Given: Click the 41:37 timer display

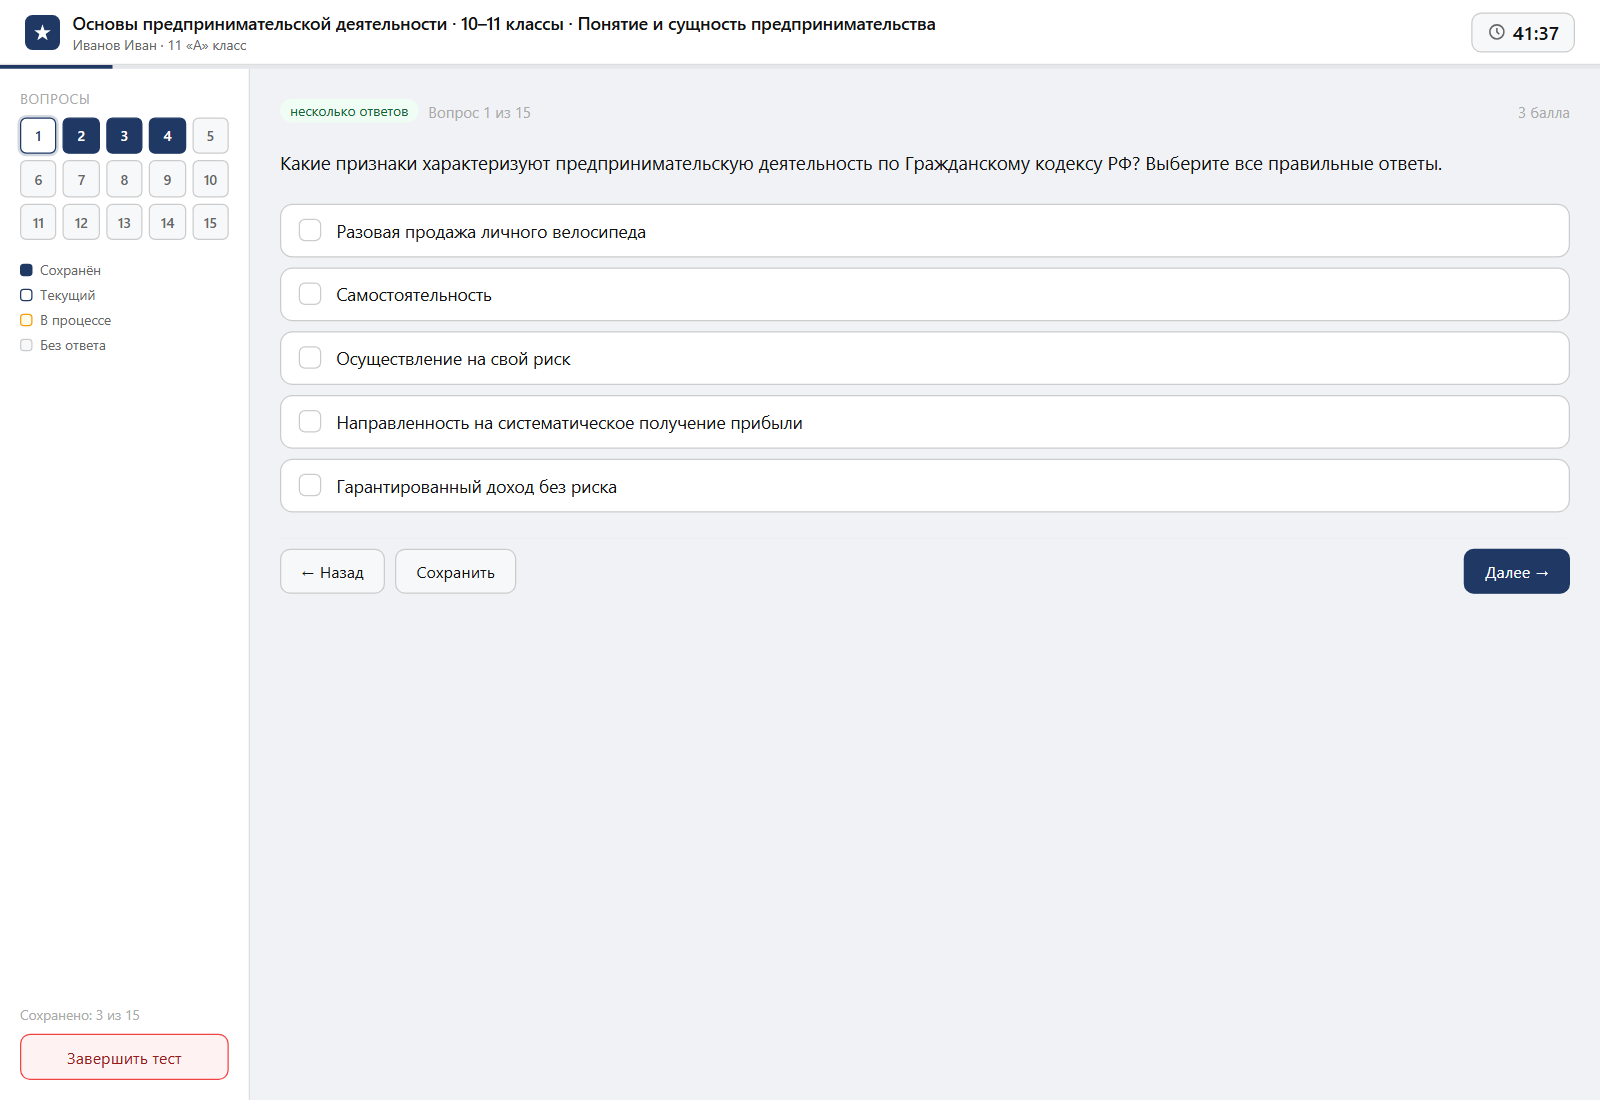Looking at the screenshot, I should coord(1523,33).
